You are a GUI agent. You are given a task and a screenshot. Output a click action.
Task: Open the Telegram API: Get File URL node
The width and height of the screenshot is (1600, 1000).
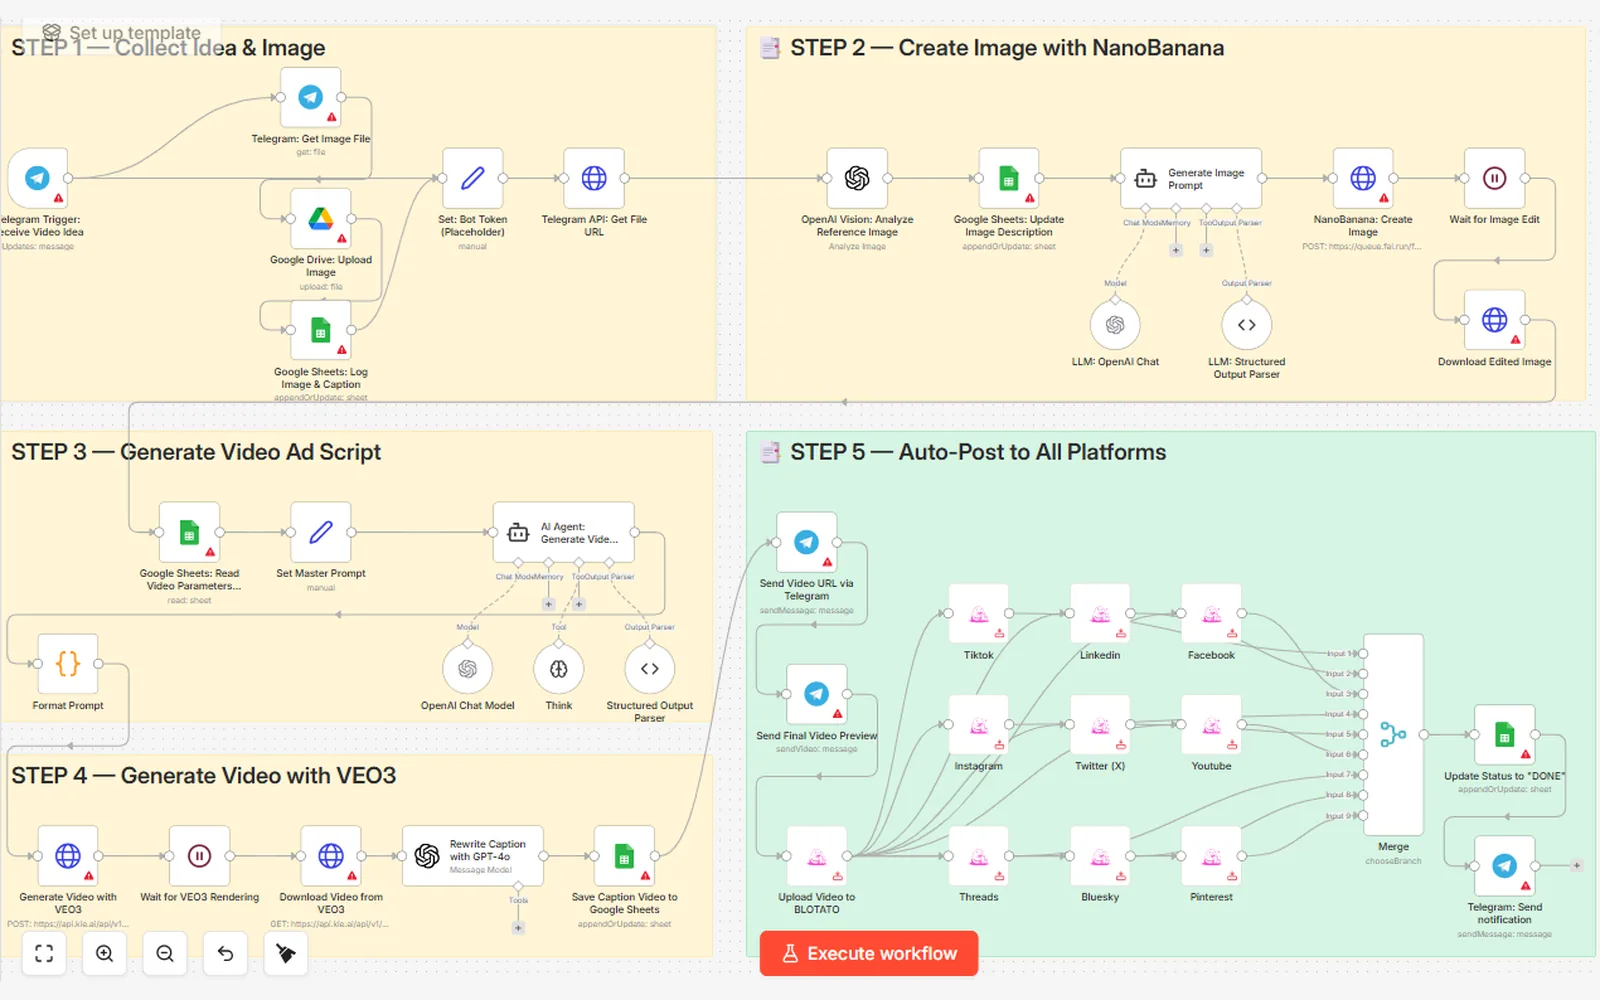594,178
